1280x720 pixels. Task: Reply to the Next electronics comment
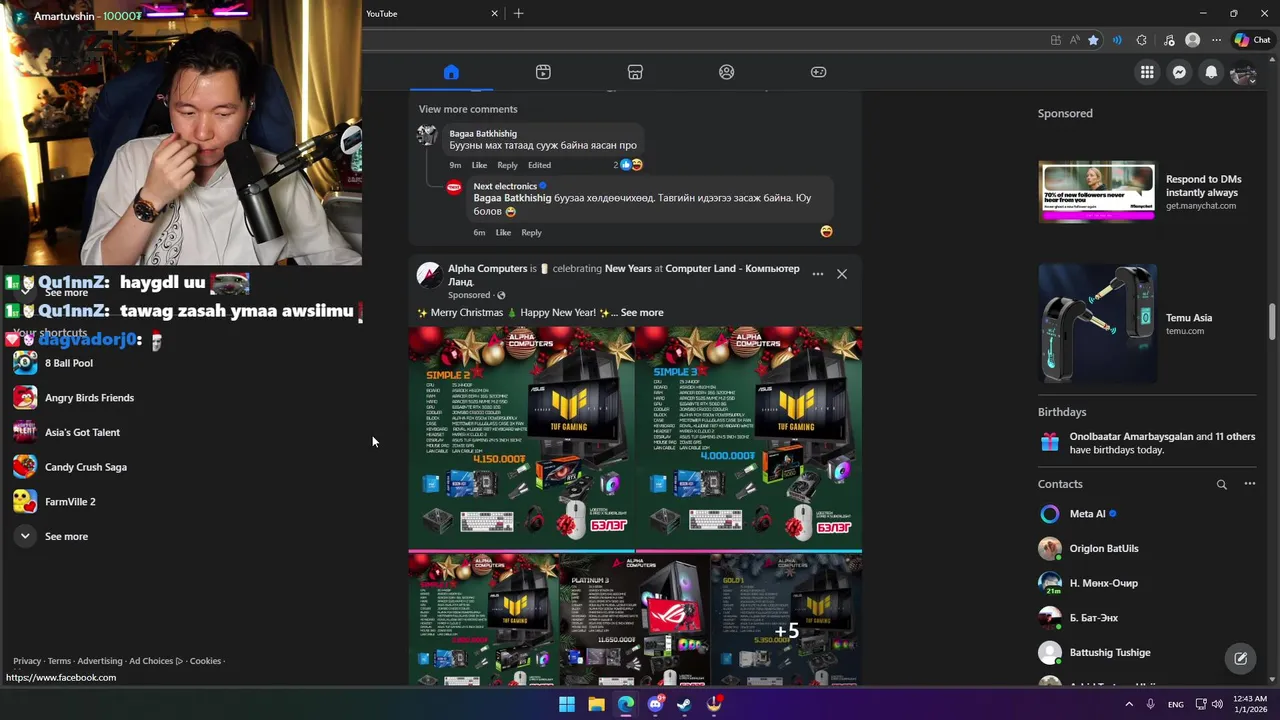click(x=531, y=233)
